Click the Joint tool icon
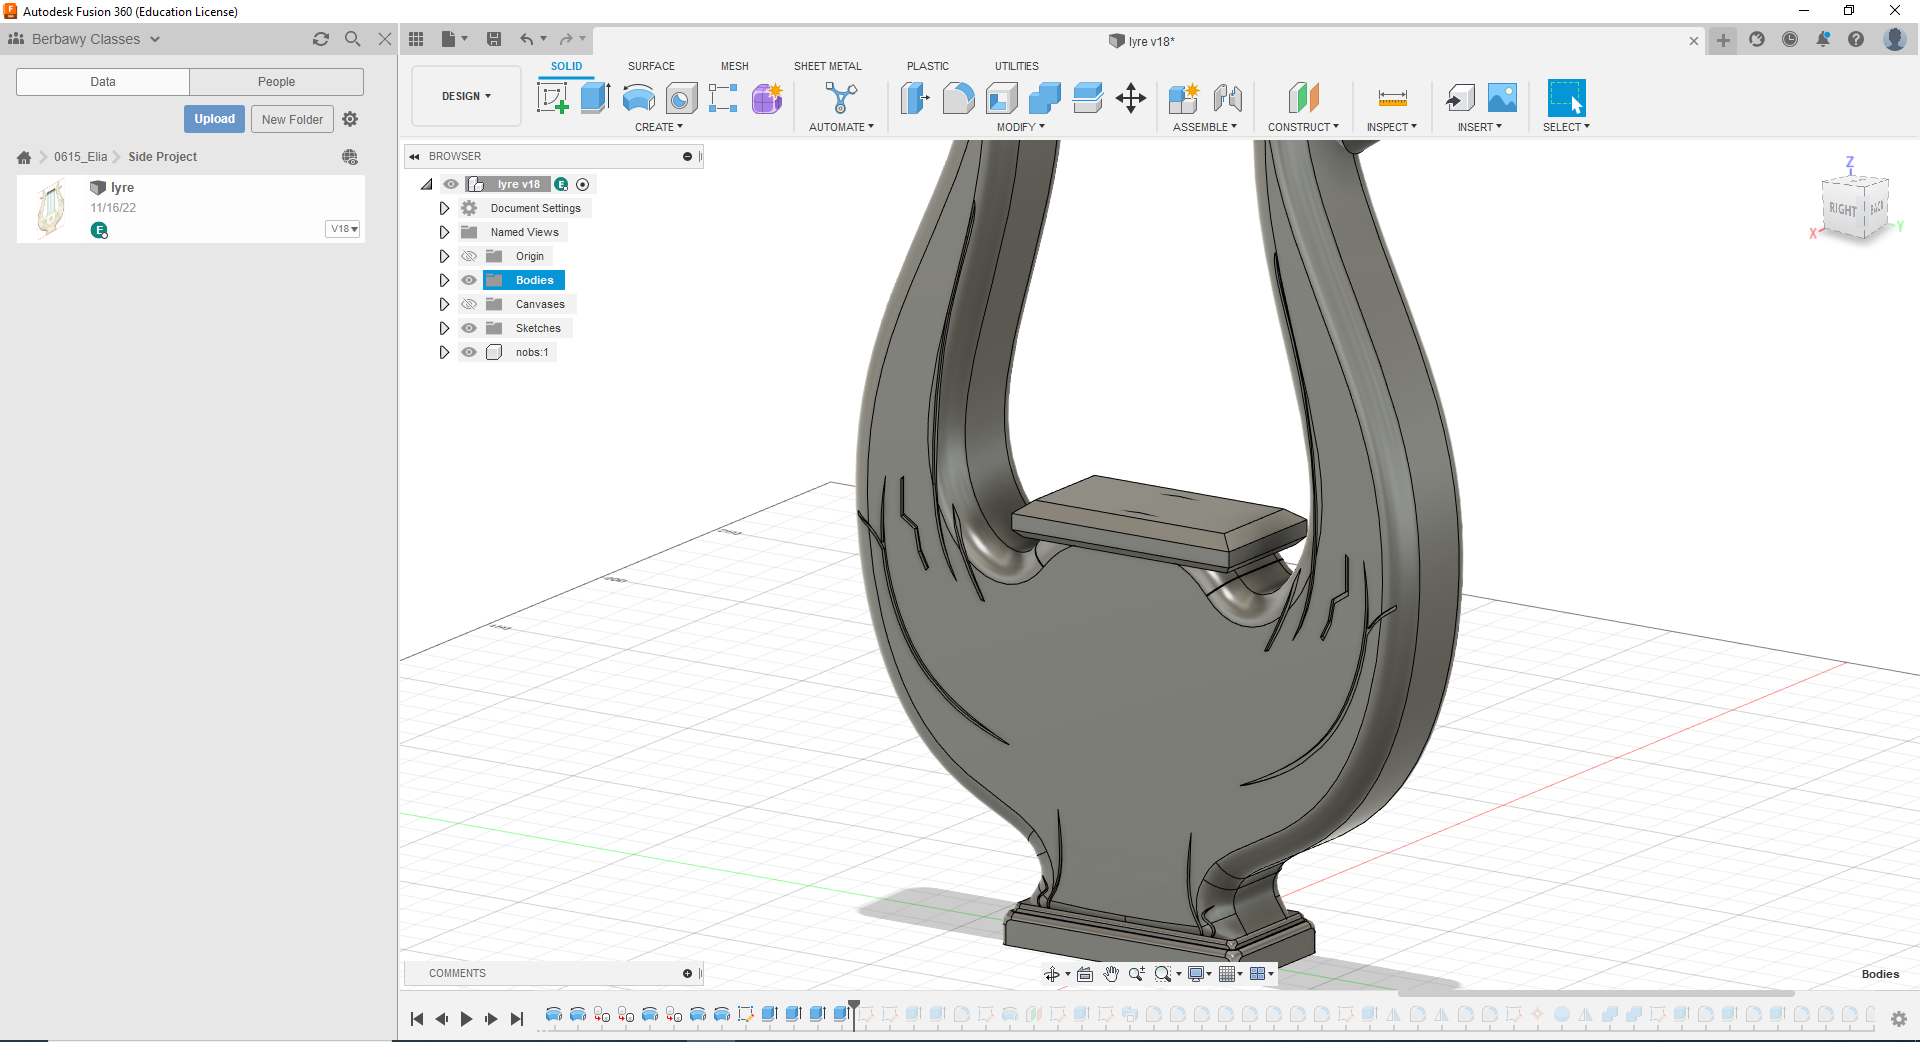The image size is (1920, 1042). [1227, 98]
